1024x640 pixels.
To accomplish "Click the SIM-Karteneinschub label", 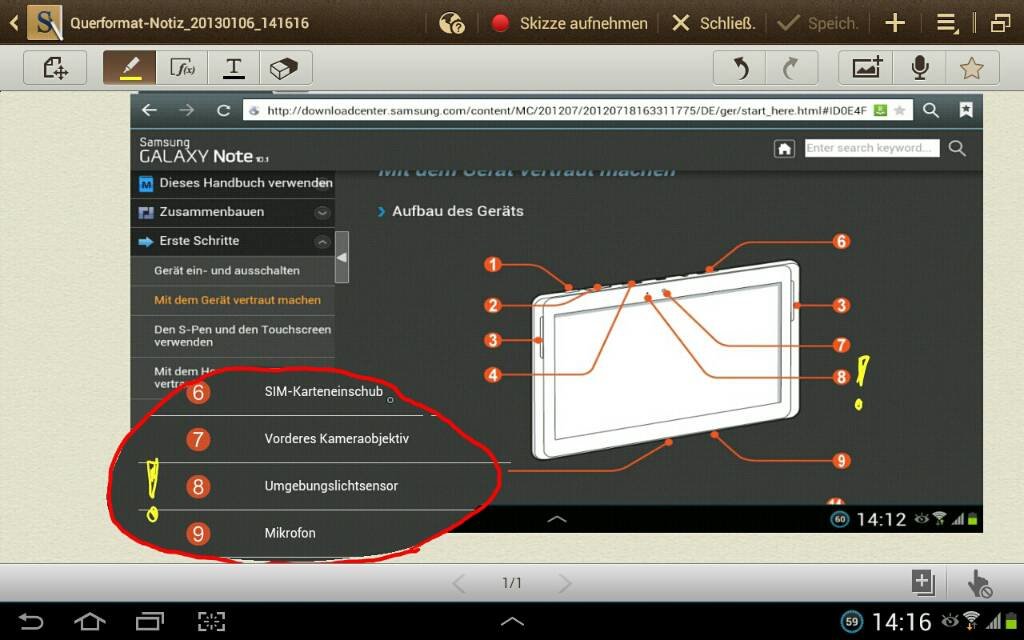I will (323, 392).
